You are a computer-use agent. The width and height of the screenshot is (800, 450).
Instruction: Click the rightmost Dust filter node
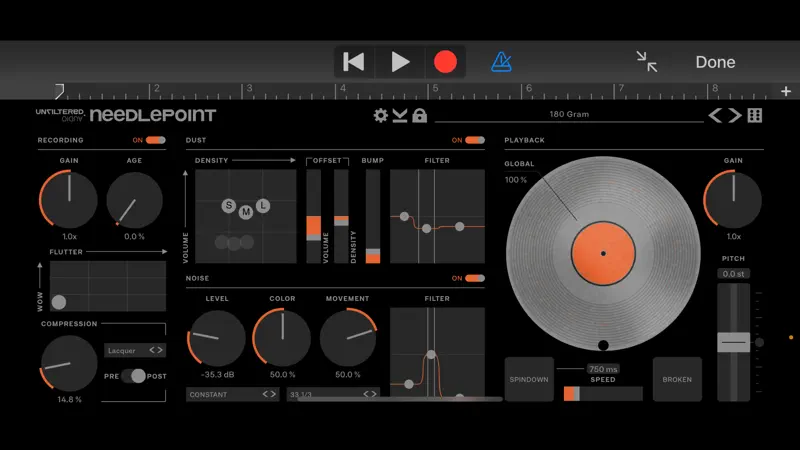click(460, 226)
